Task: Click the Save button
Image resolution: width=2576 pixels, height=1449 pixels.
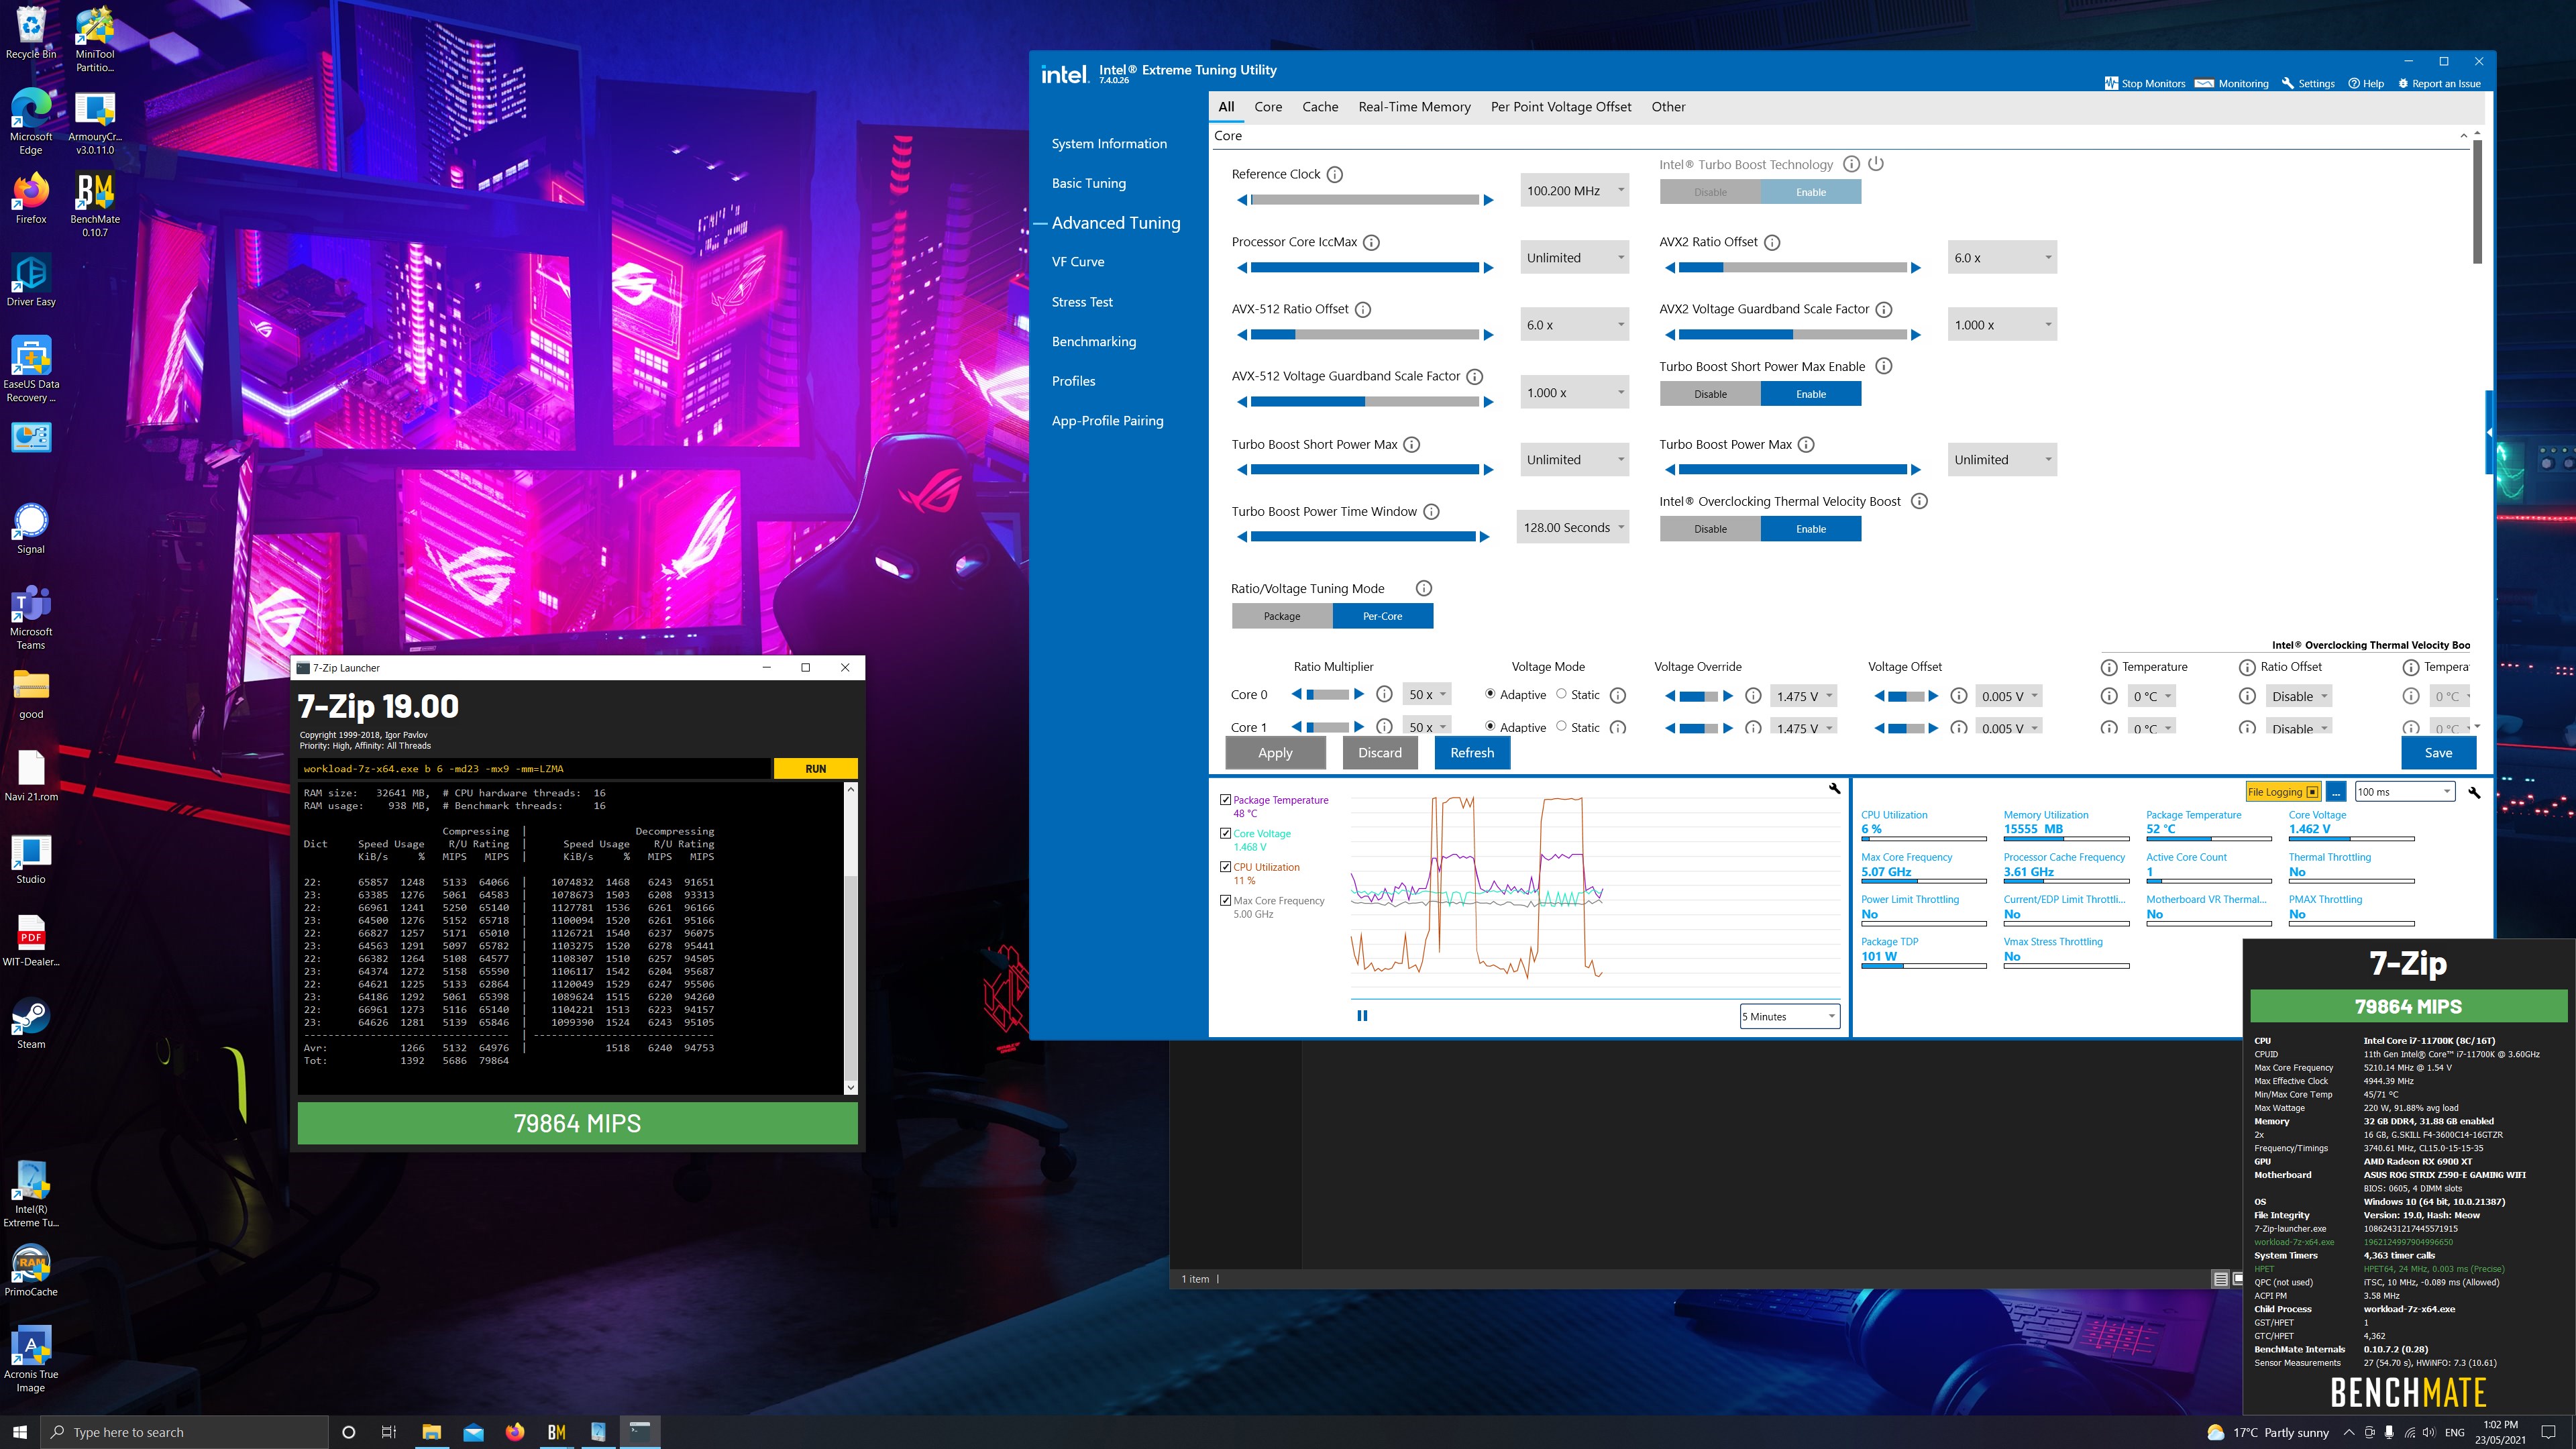Action: click(x=2438, y=752)
